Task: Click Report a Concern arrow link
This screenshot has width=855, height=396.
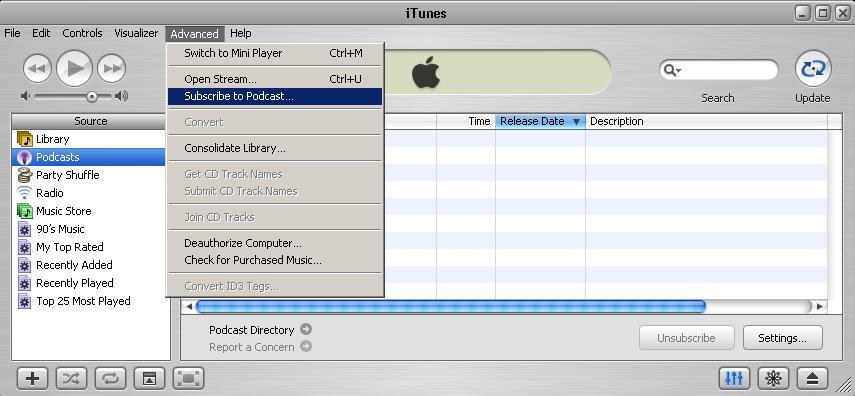Action: (306, 346)
